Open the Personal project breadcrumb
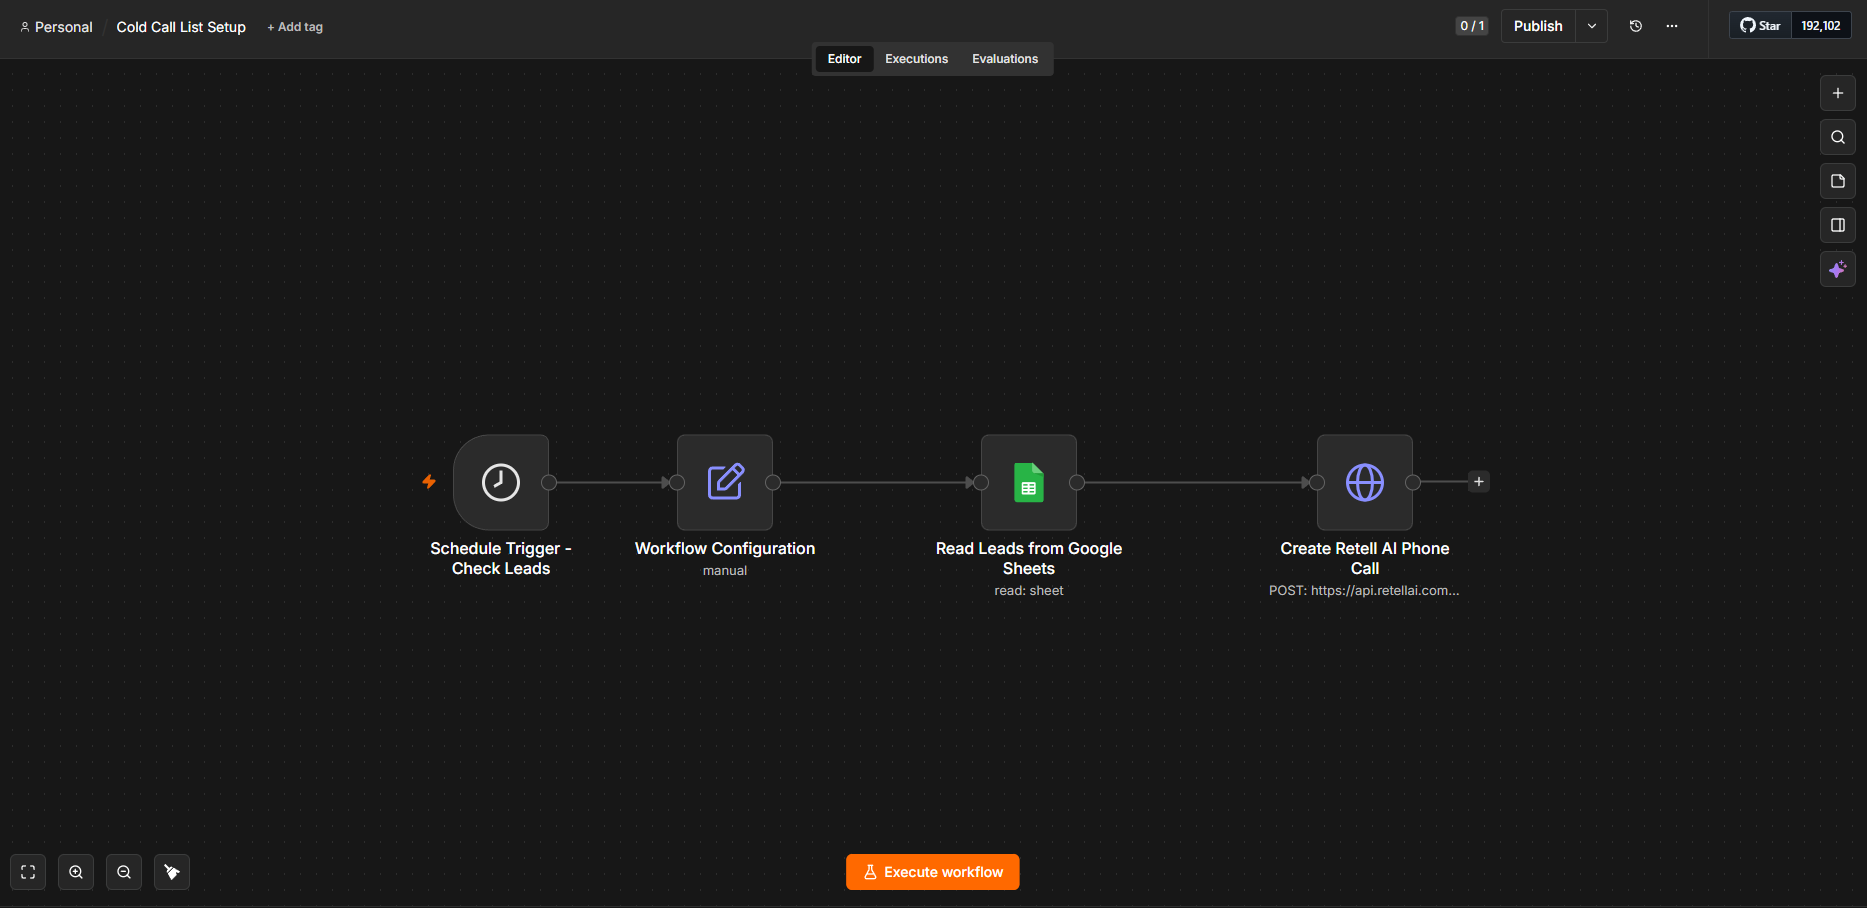This screenshot has height=908, width=1867. pyautogui.click(x=56, y=27)
